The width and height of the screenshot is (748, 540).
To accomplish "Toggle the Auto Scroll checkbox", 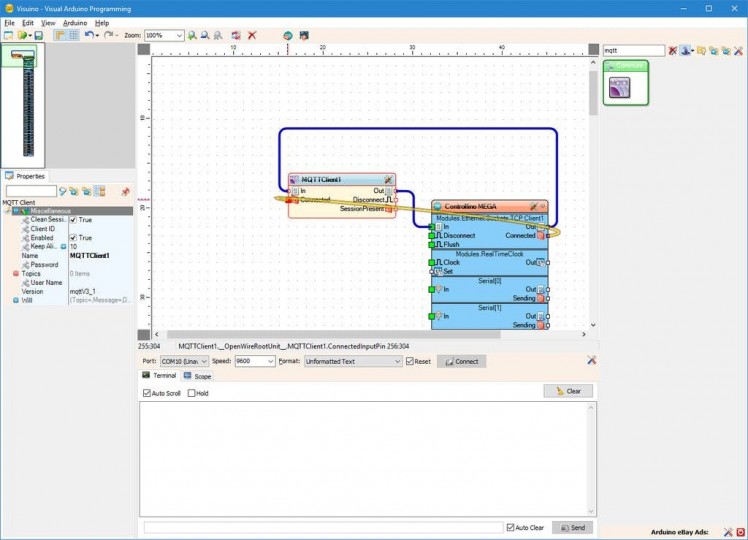I will tap(147, 393).
